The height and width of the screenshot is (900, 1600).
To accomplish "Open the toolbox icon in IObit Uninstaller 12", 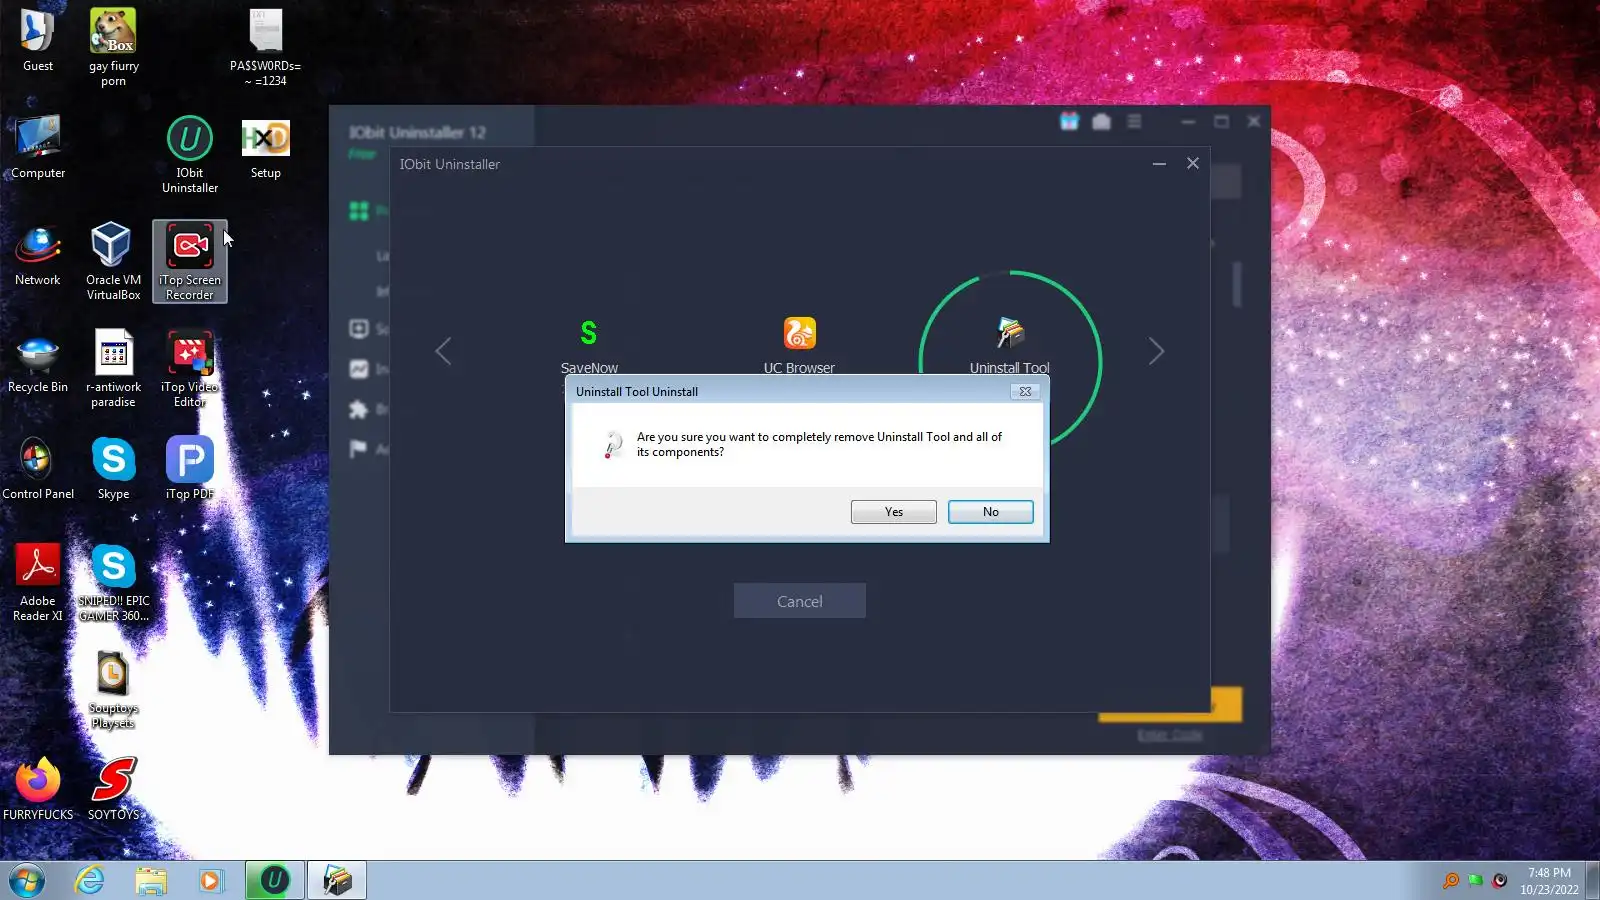I will click(1101, 121).
